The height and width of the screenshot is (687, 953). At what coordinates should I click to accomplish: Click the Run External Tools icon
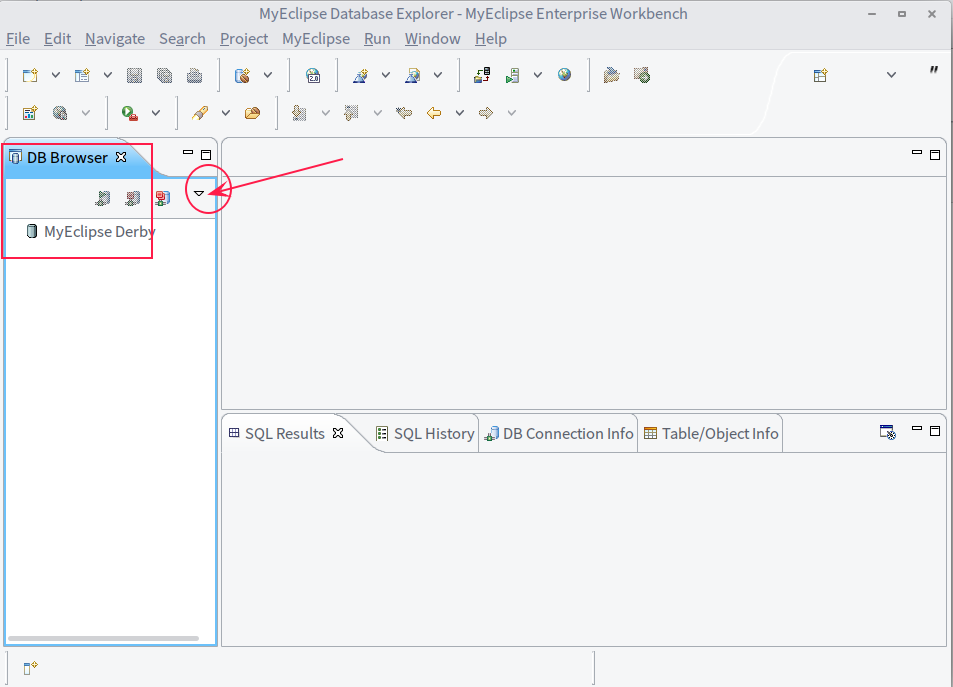point(129,113)
